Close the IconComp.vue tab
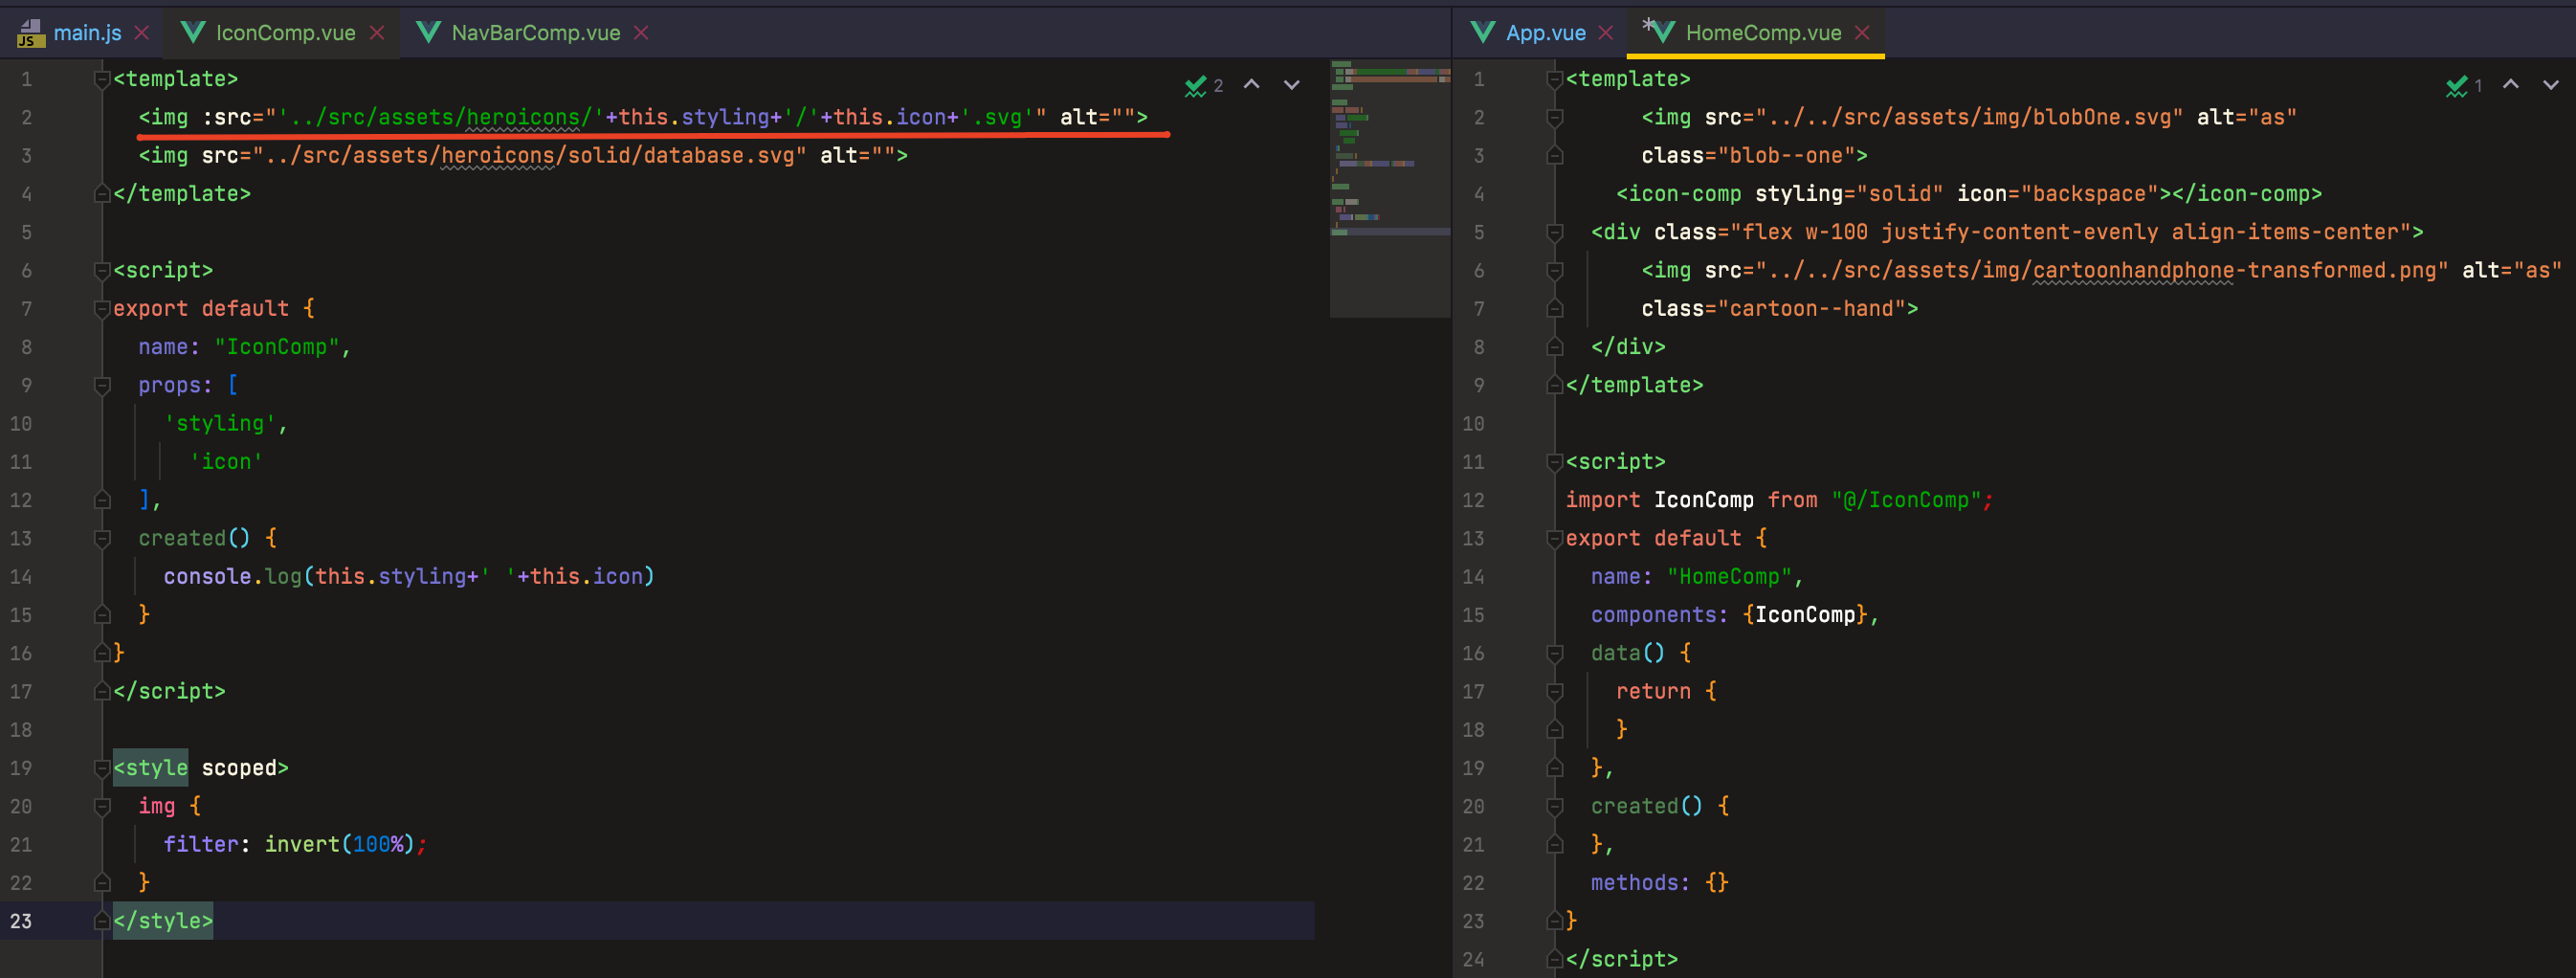Image resolution: width=2576 pixels, height=978 pixels. coord(377,33)
